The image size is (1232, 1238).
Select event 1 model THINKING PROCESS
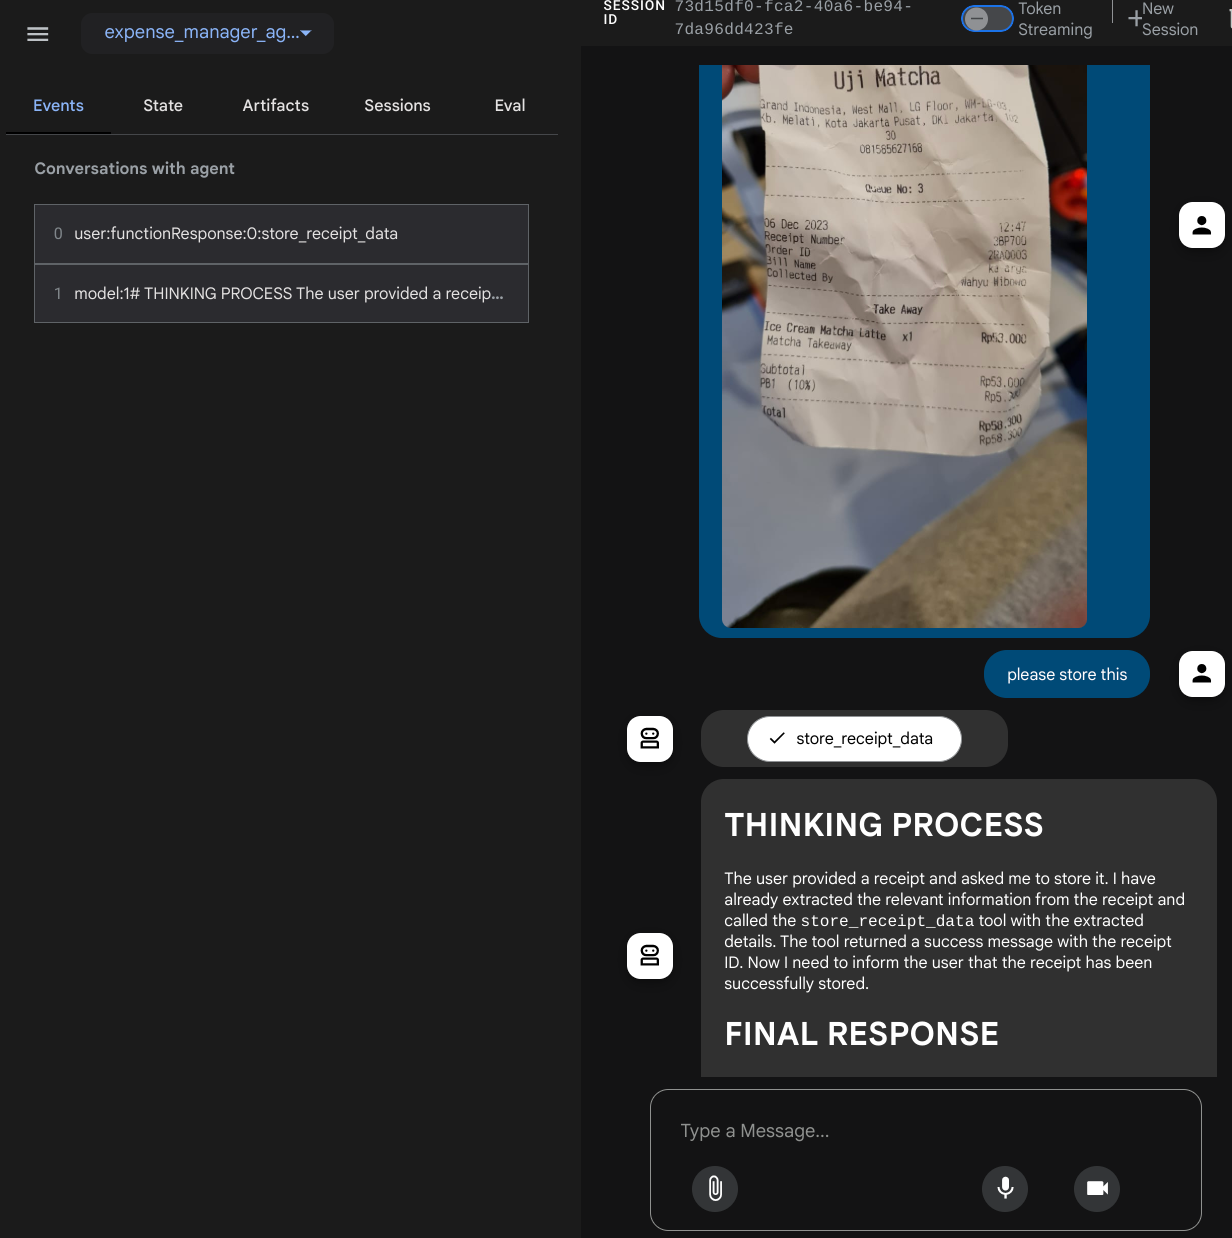pos(281,294)
